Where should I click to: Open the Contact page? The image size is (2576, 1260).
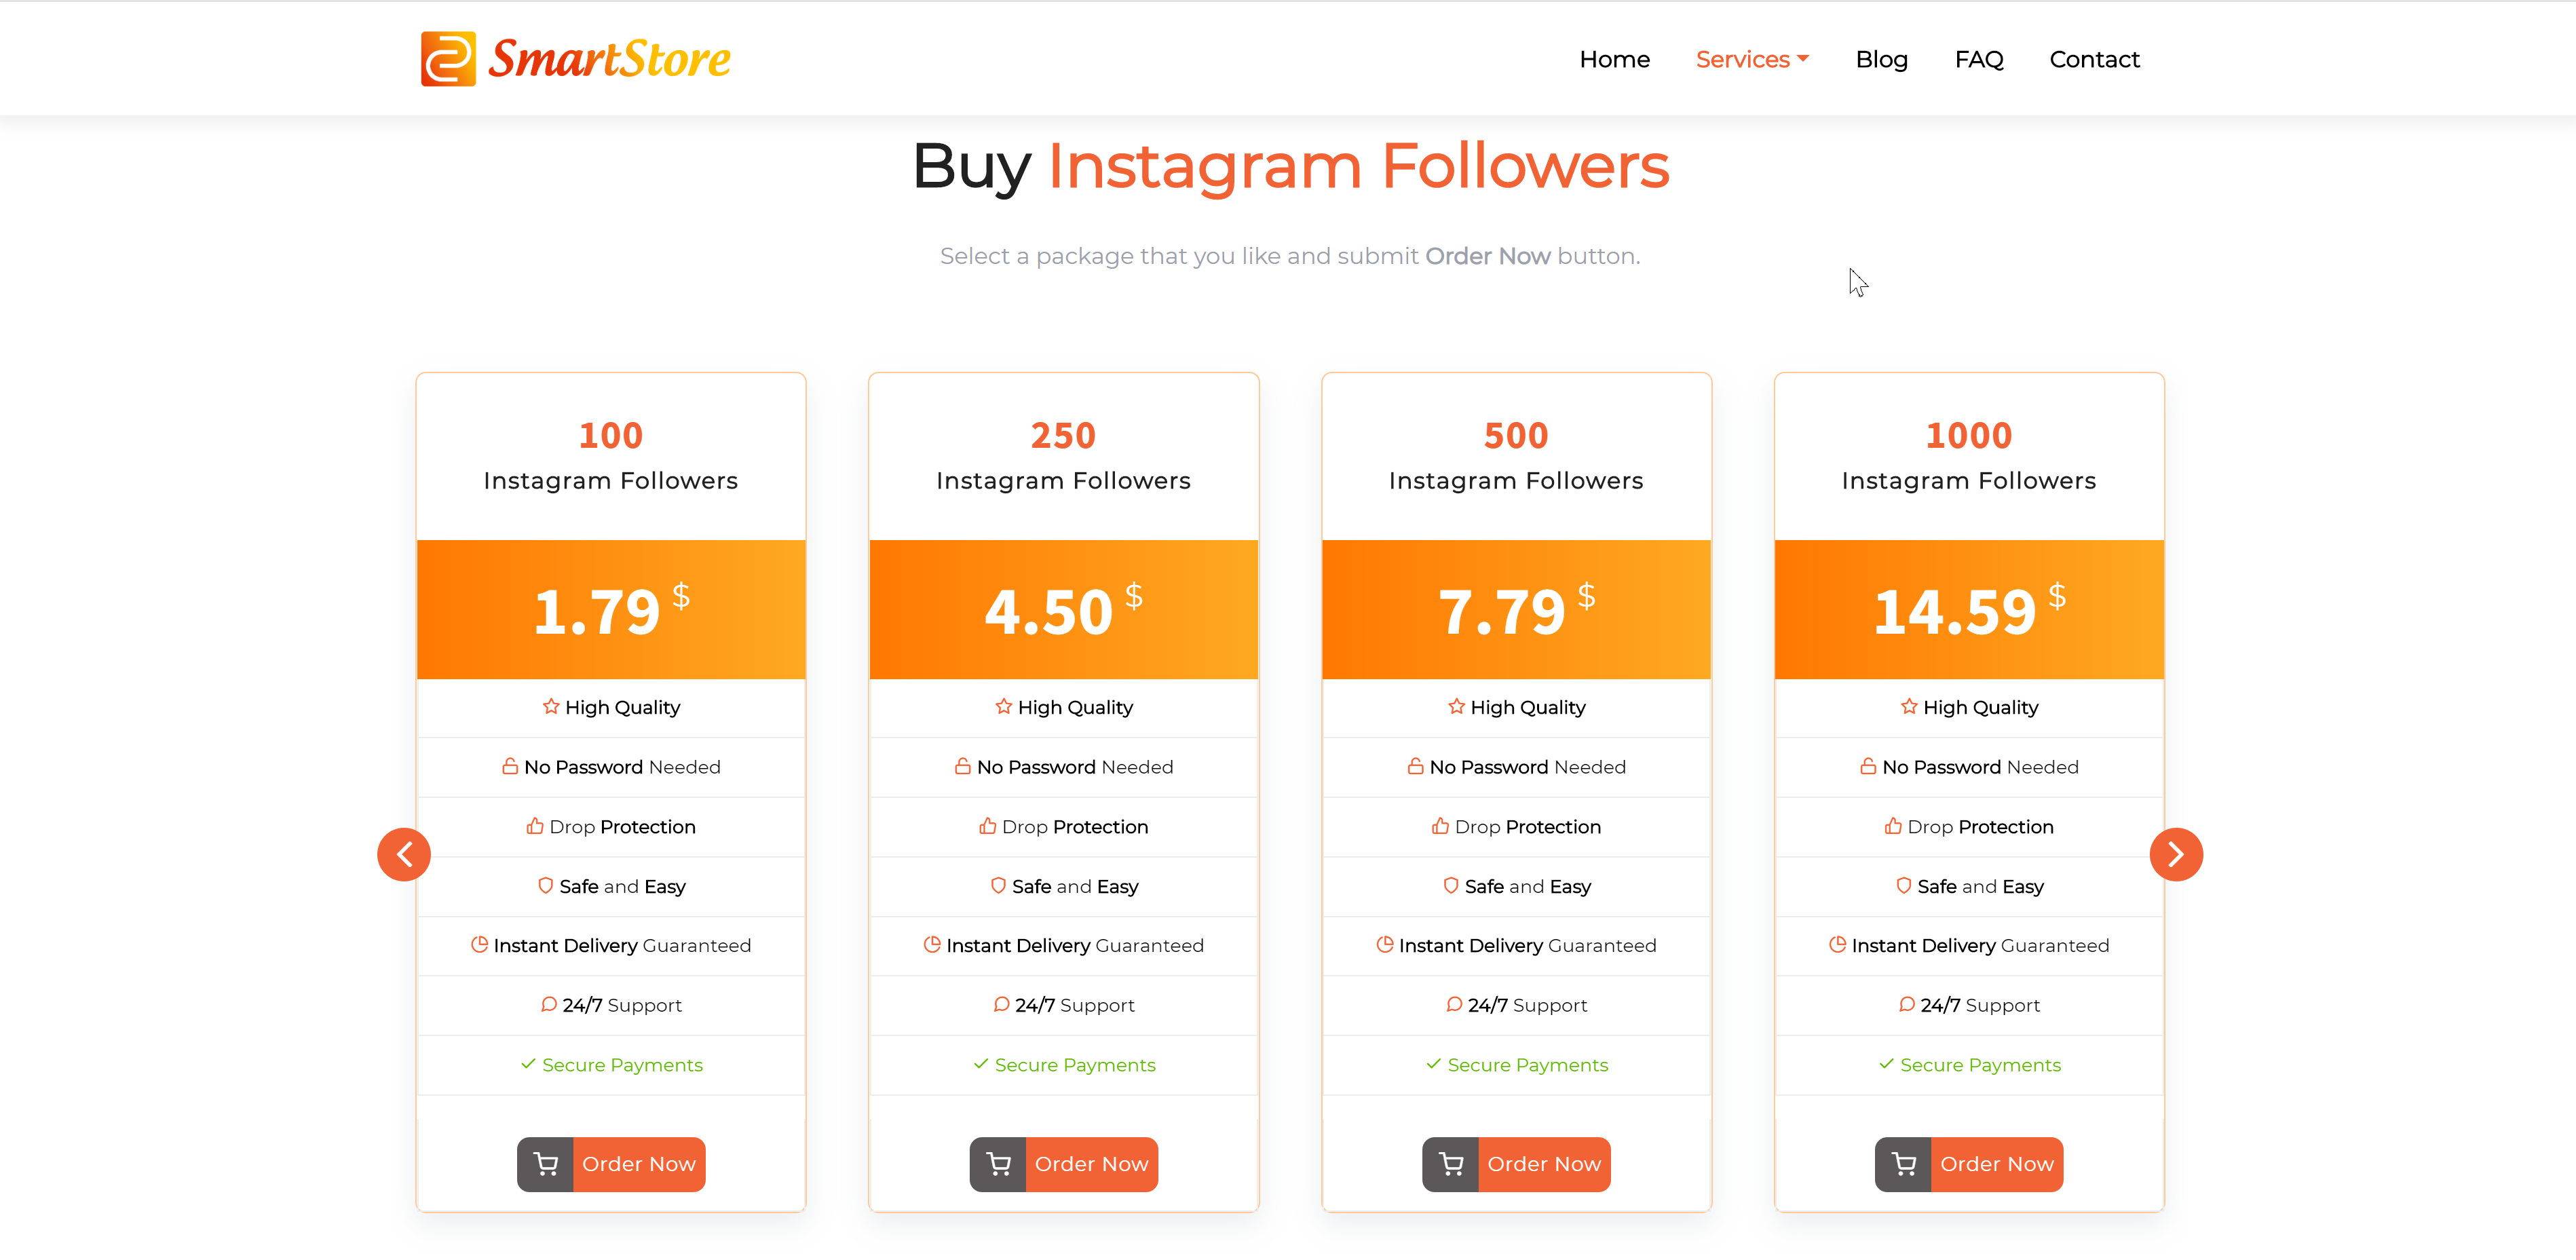2094,60
